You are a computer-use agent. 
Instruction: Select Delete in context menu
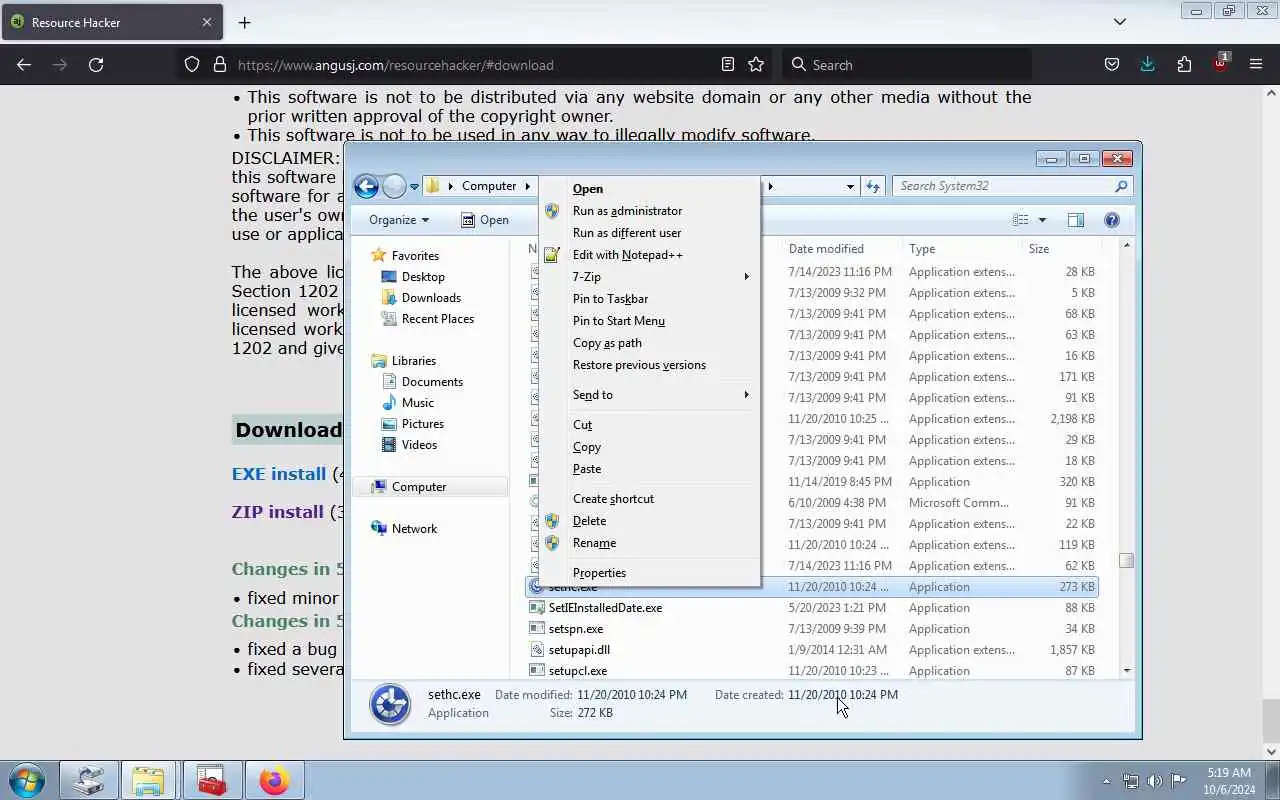pos(650,521)
